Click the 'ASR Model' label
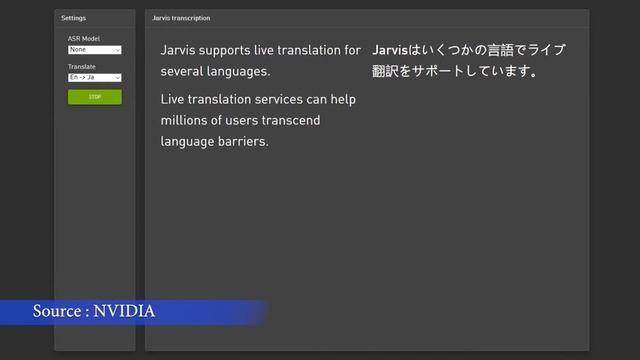The width and height of the screenshot is (640, 360). click(84, 39)
